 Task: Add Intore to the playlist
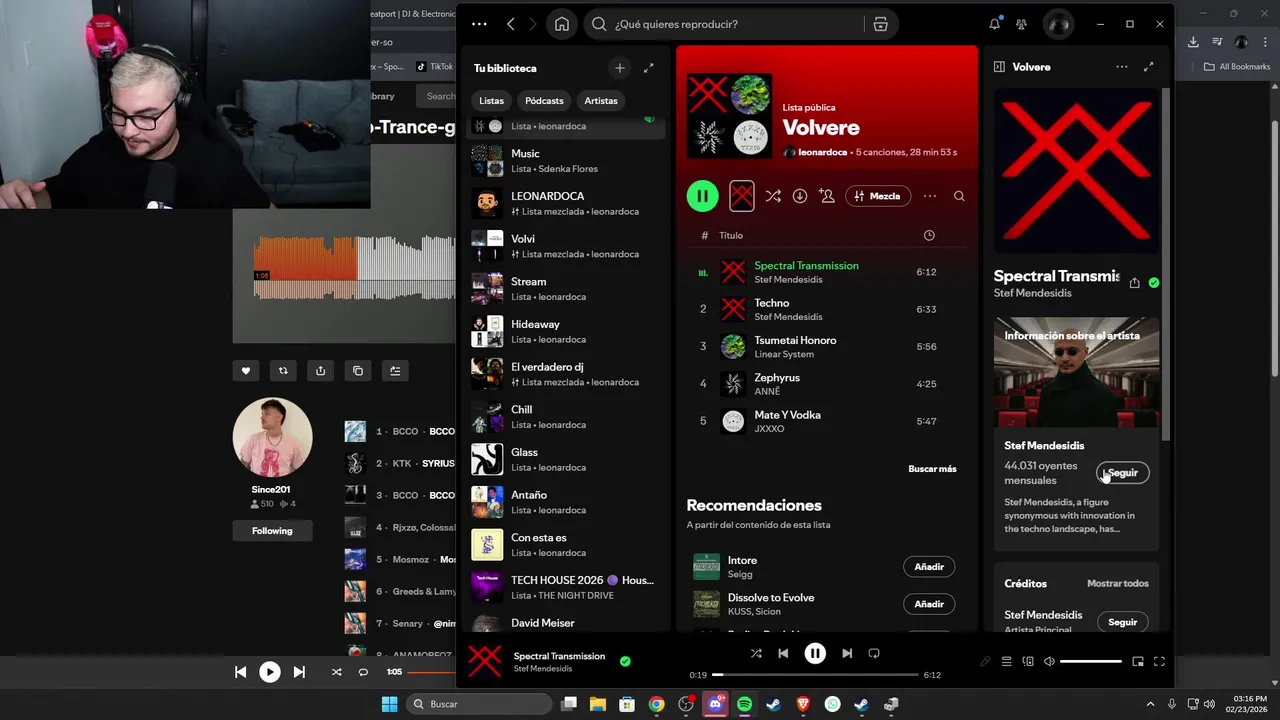(x=929, y=567)
